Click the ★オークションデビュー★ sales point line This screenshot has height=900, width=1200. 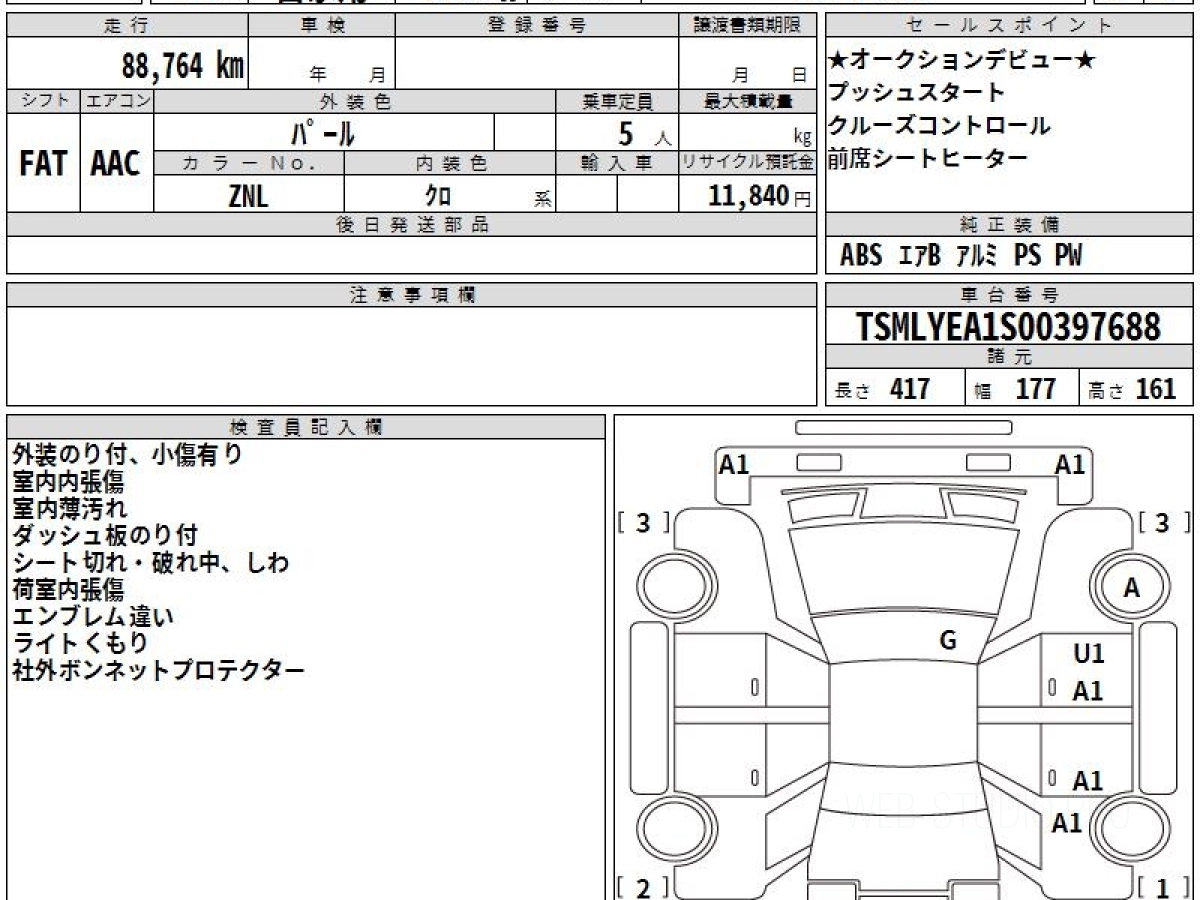point(962,60)
